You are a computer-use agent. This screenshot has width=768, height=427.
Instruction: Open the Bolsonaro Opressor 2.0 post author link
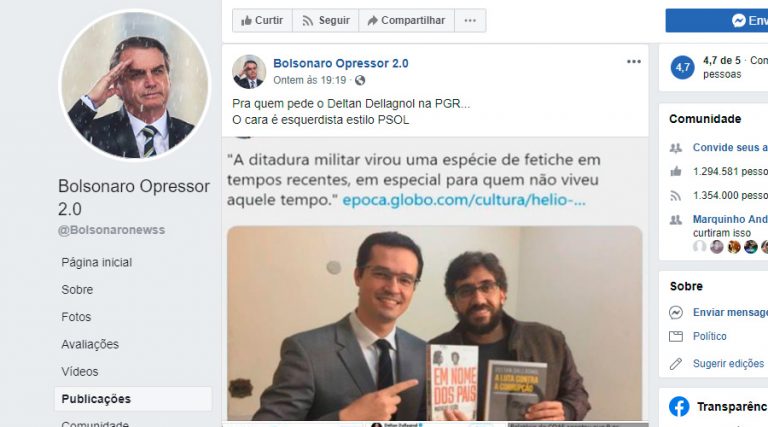[x=341, y=63]
